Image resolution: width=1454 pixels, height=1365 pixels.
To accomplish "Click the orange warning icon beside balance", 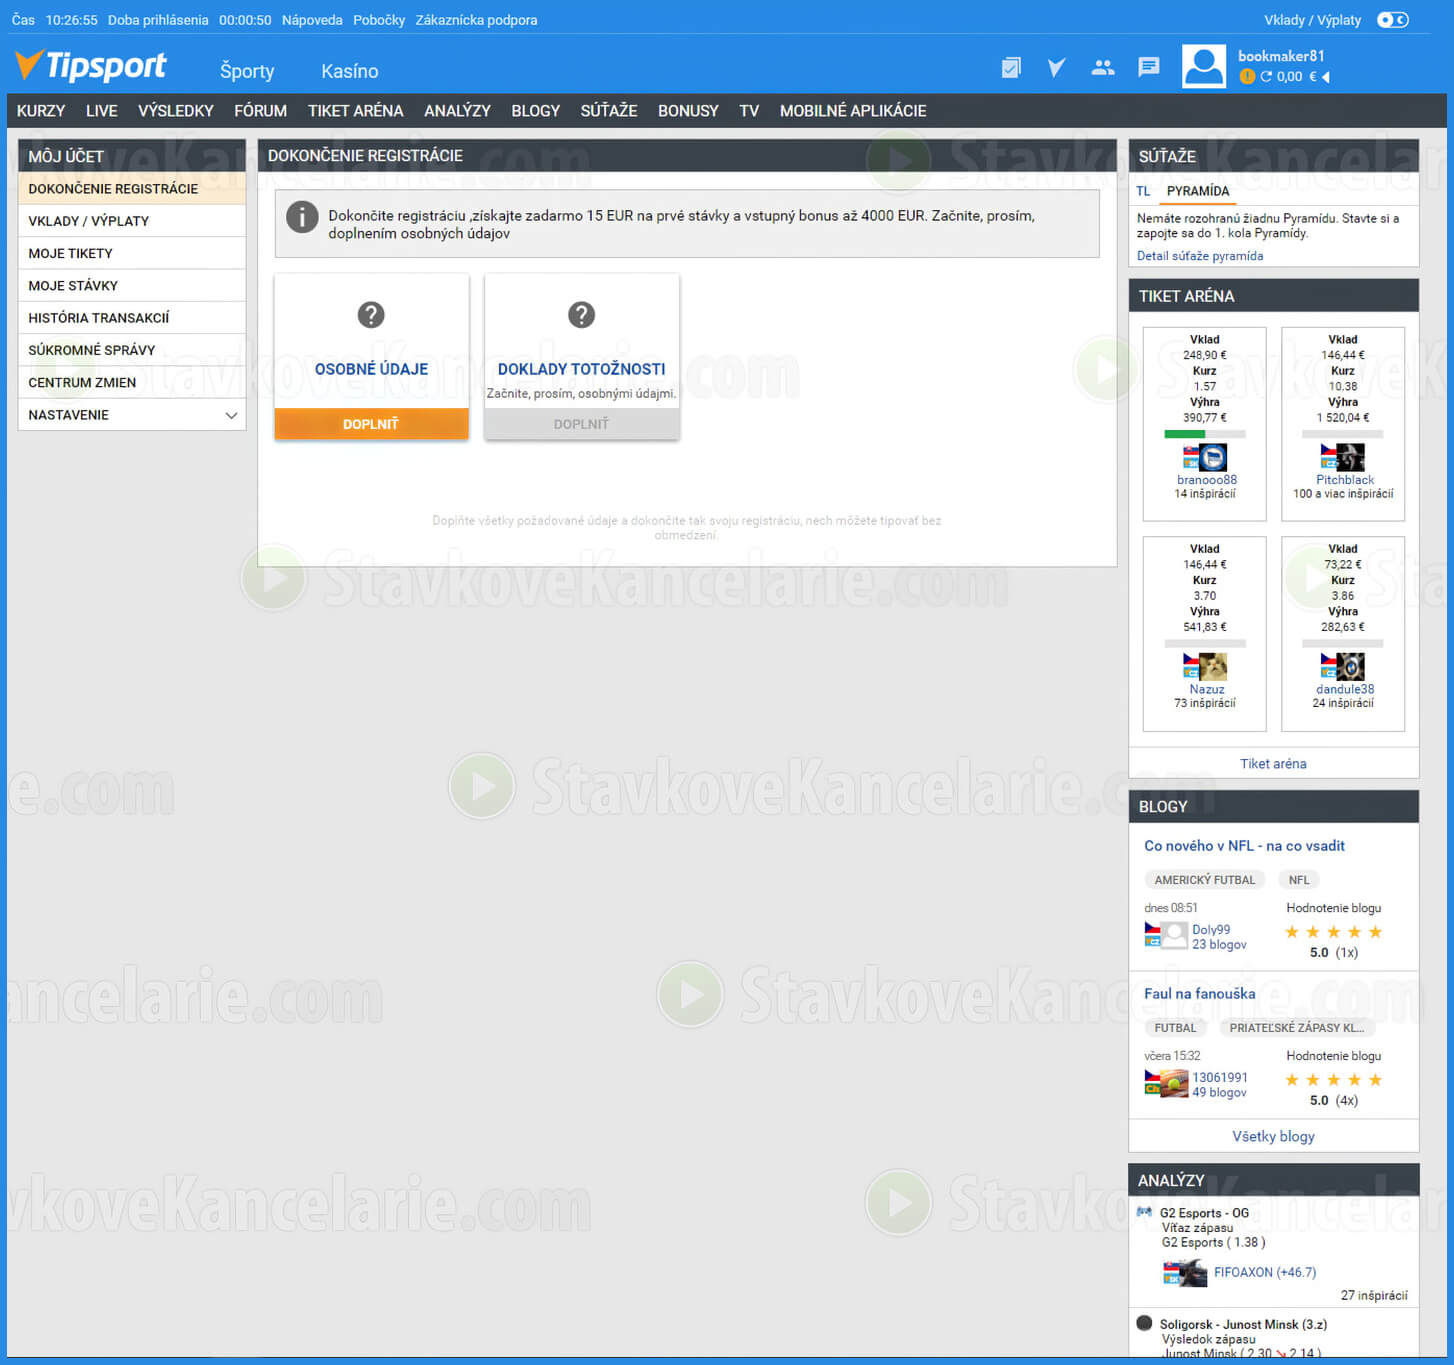I will pos(1247,76).
